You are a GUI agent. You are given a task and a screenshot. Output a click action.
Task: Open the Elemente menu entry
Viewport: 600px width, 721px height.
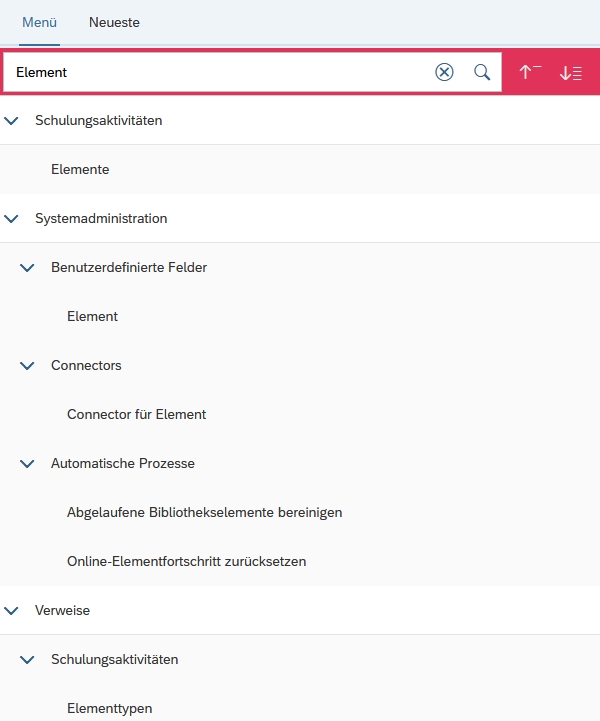[x=80, y=169]
